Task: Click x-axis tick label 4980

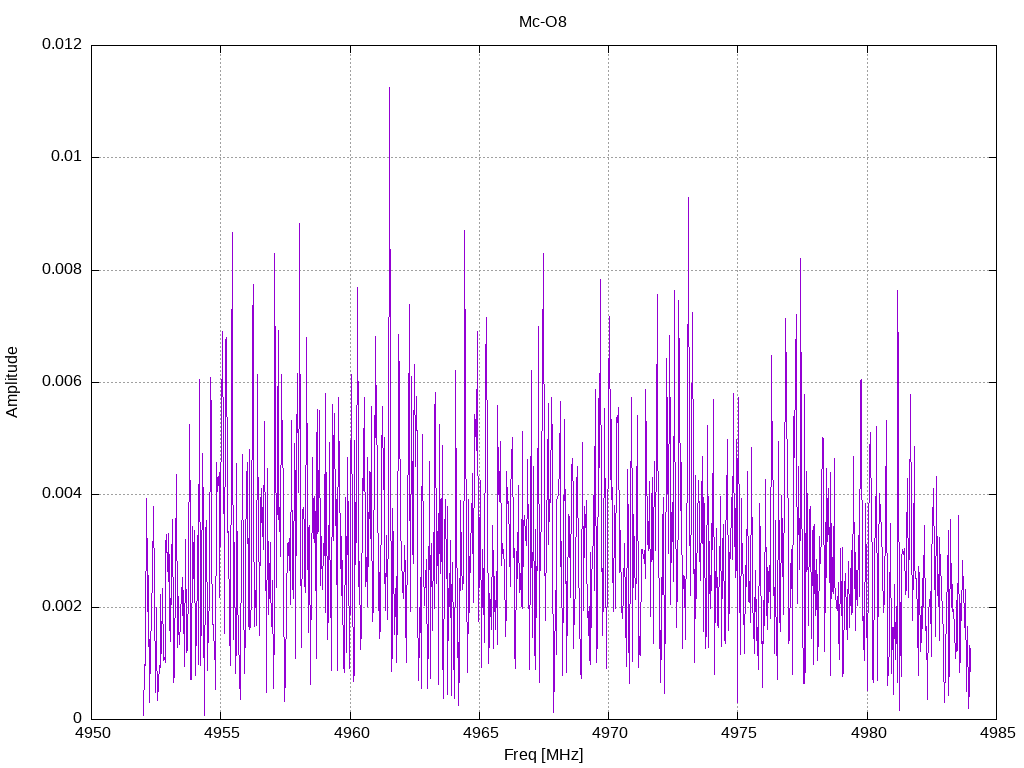Action: [868, 733]
